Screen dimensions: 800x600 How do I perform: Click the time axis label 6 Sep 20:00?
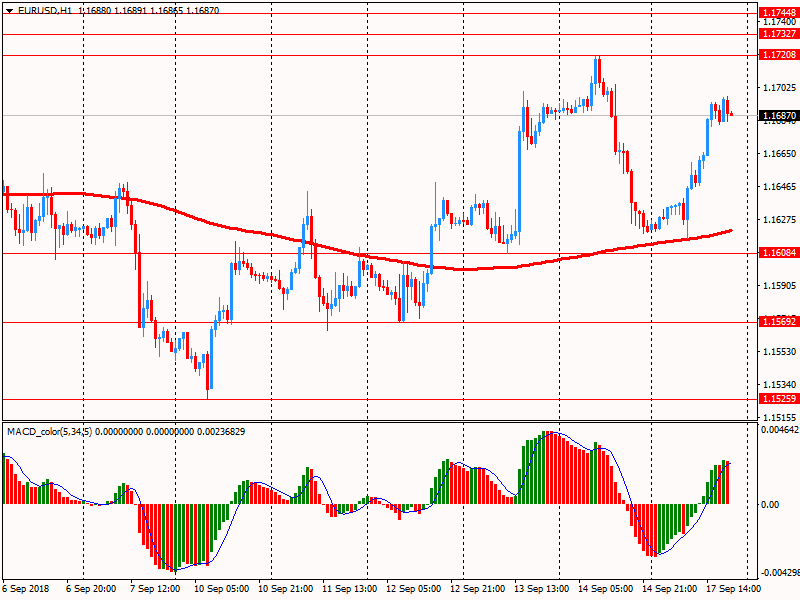pyautogui.click(x=91, y=589)
